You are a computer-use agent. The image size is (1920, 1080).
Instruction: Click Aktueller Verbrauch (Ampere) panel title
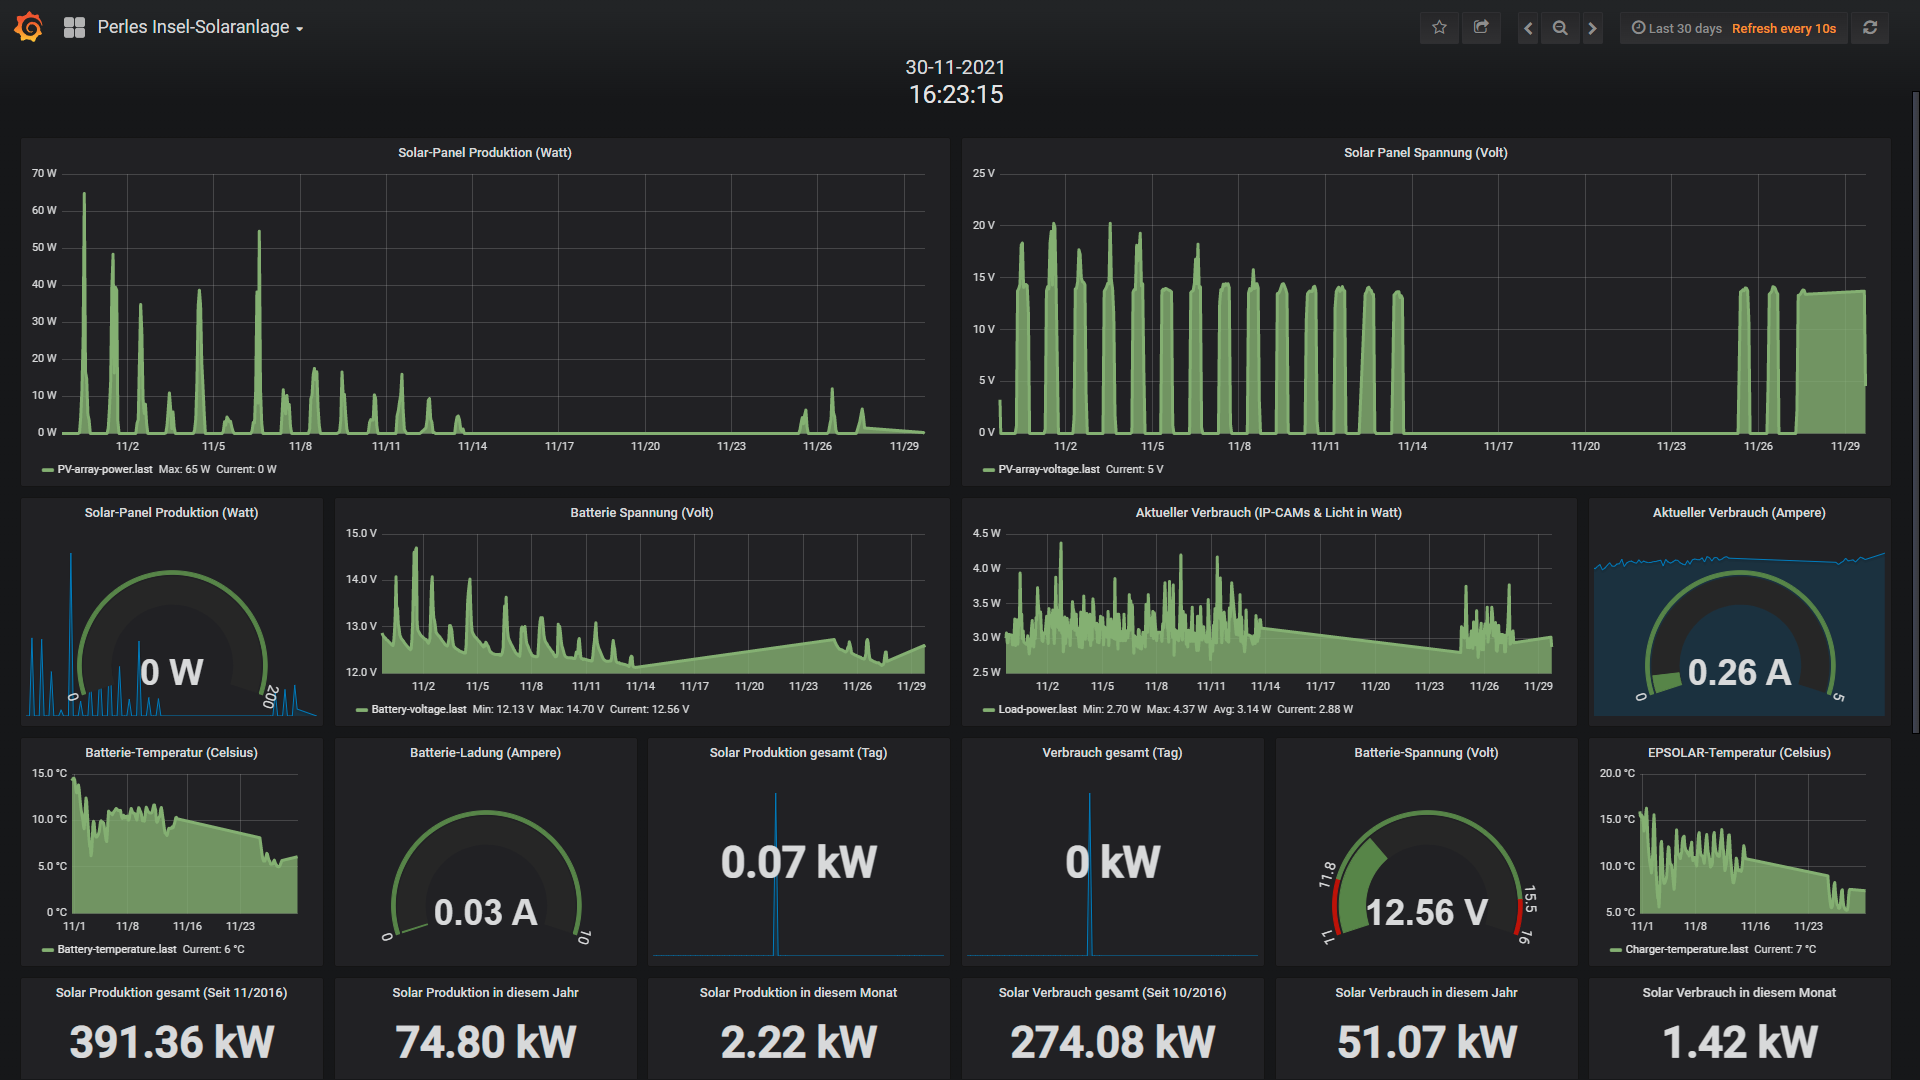(1738, 513)
